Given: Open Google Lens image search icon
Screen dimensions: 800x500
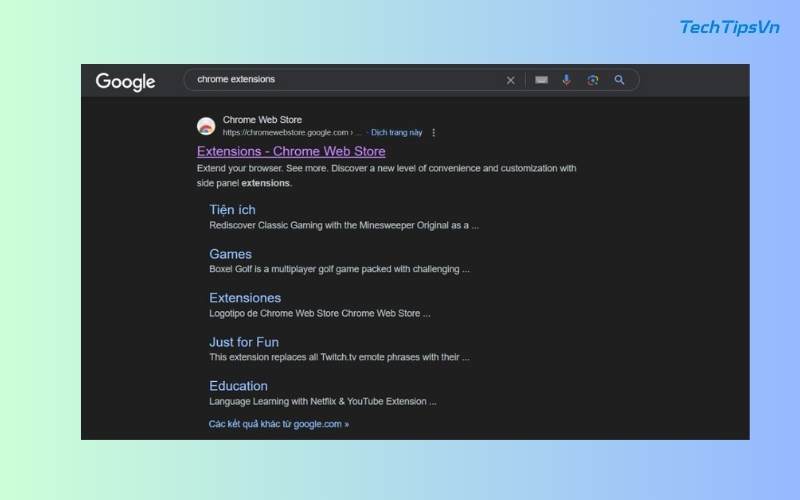Looking at the screenshot, I should (x=592, y=80).
